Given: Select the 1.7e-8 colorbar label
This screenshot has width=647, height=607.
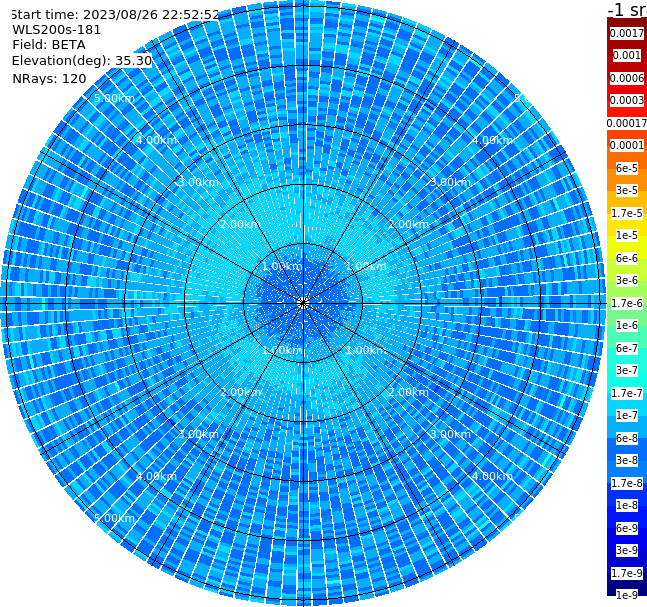Looking at the screenshot, I should coord(627,483).
